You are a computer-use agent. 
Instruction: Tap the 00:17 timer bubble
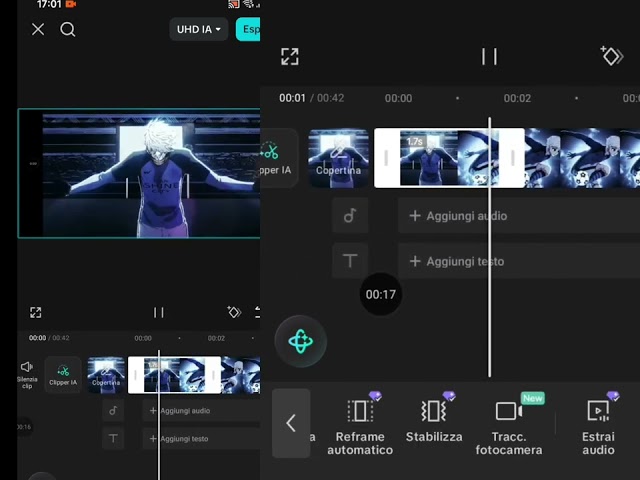point(381,294)
